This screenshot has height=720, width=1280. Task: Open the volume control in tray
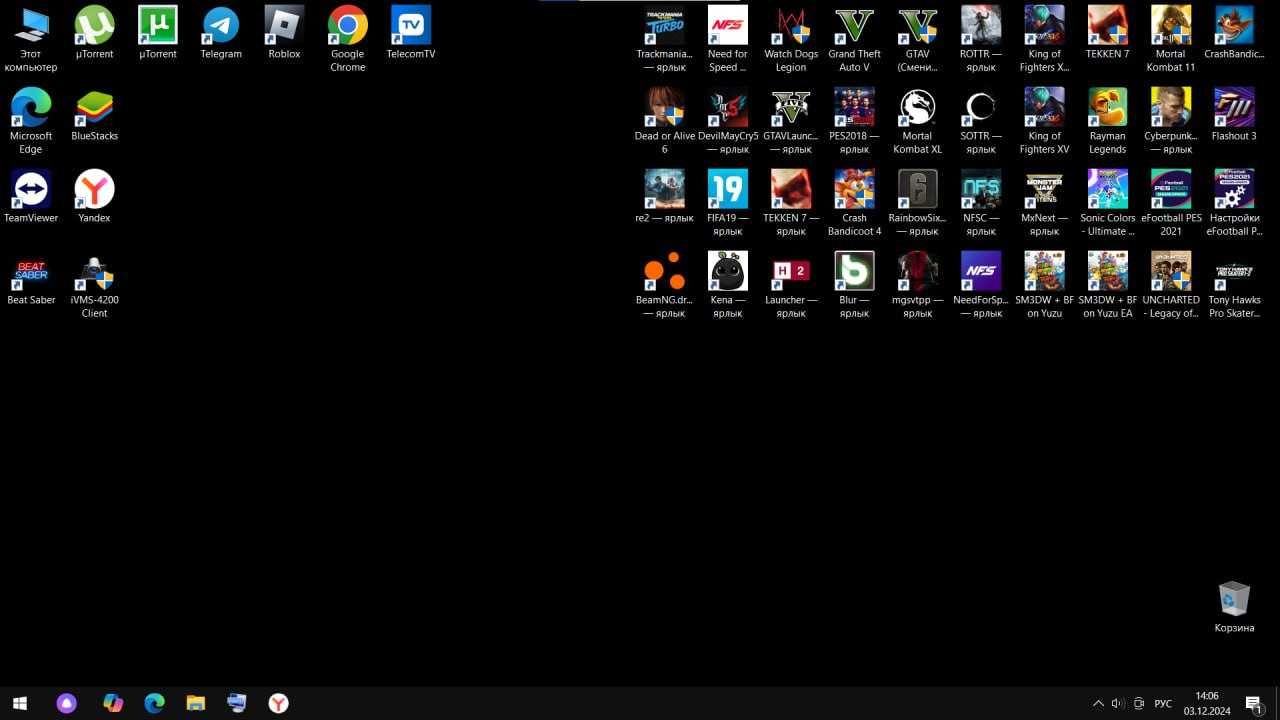click(1118, 703)
